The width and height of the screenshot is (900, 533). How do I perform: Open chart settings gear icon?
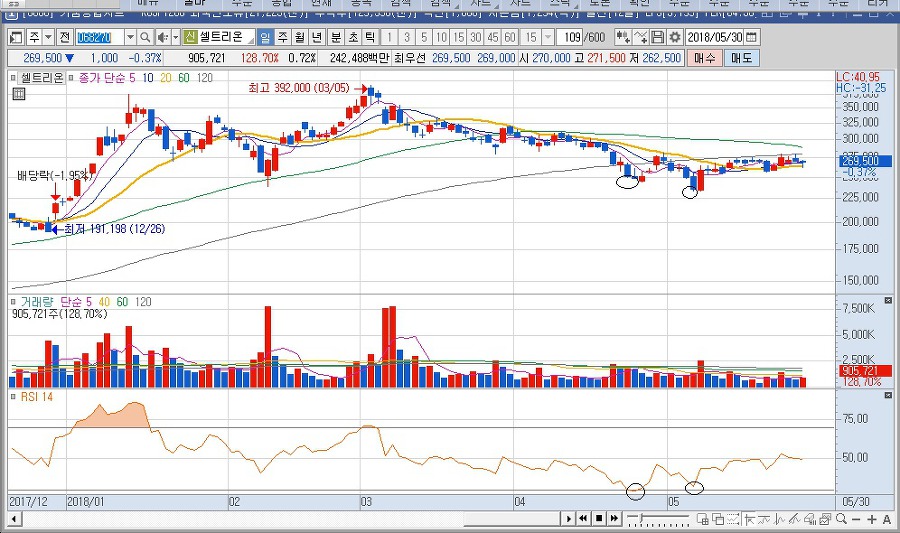(x=674, y=37)
